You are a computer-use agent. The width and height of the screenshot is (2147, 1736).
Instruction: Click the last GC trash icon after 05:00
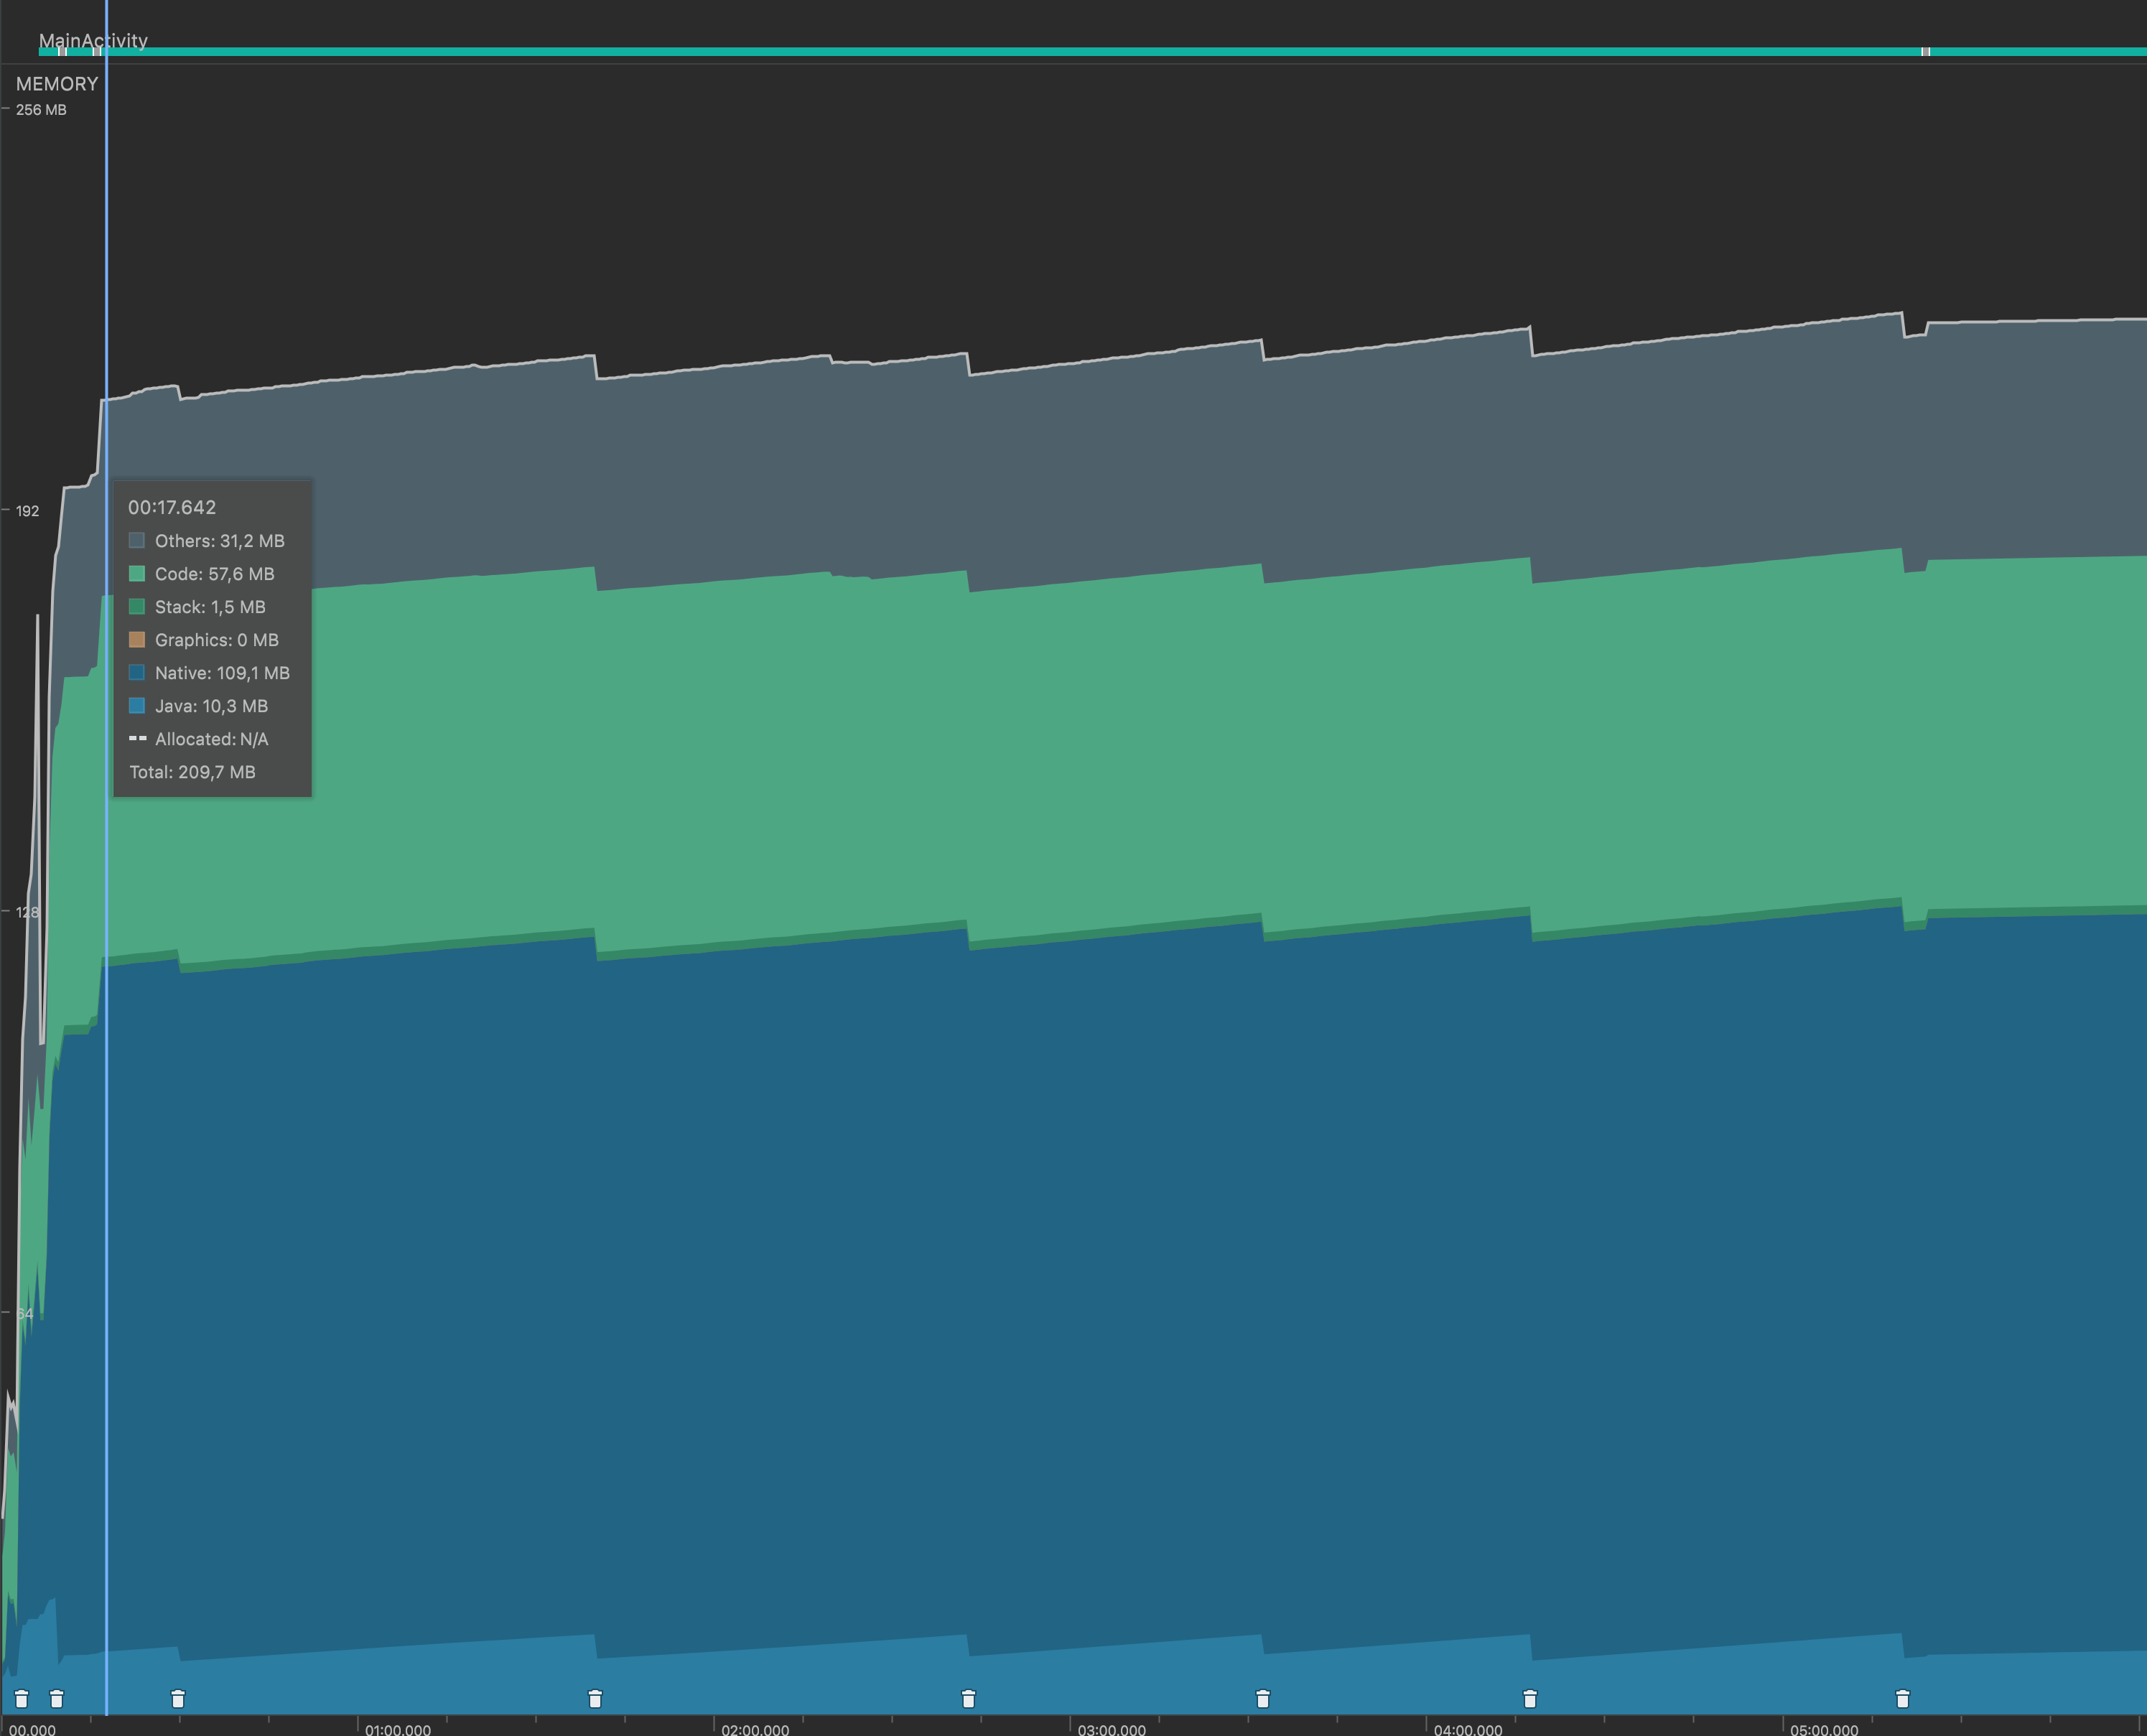tap(1903, 1699)
